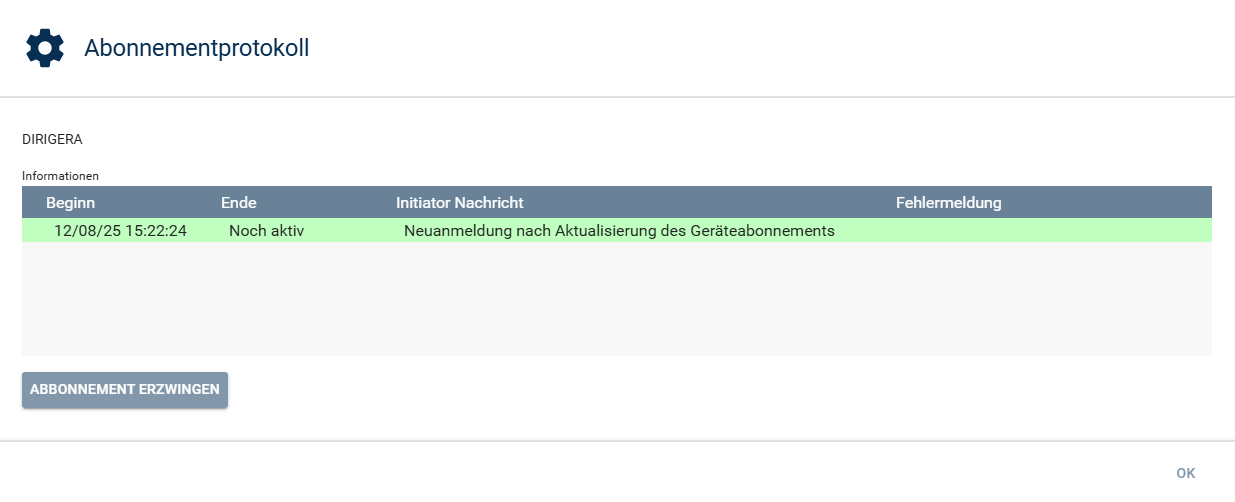Click the Informationen label above the table

(60, 176)
